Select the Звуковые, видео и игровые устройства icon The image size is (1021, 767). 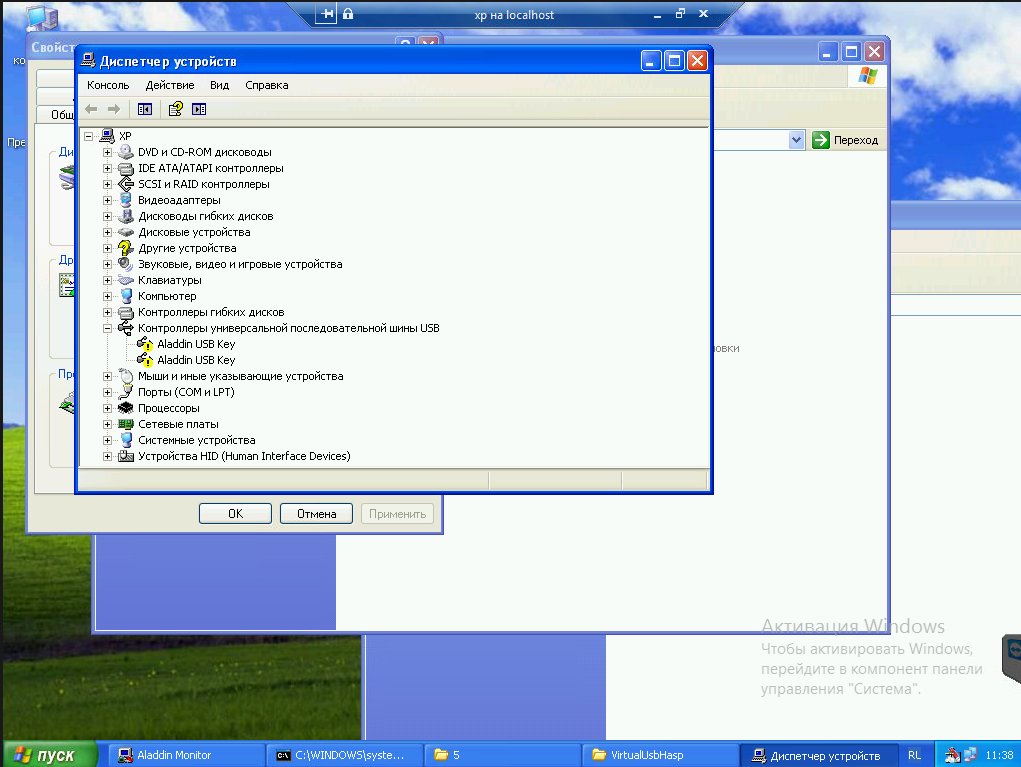pos(126,264)
